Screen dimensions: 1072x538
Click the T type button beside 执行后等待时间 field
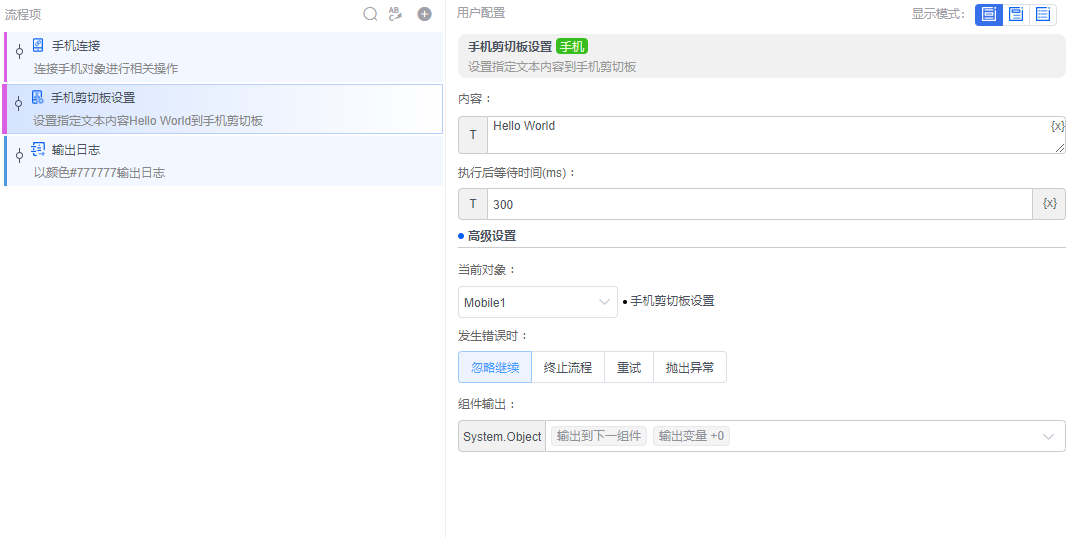(x=472, y=204)
